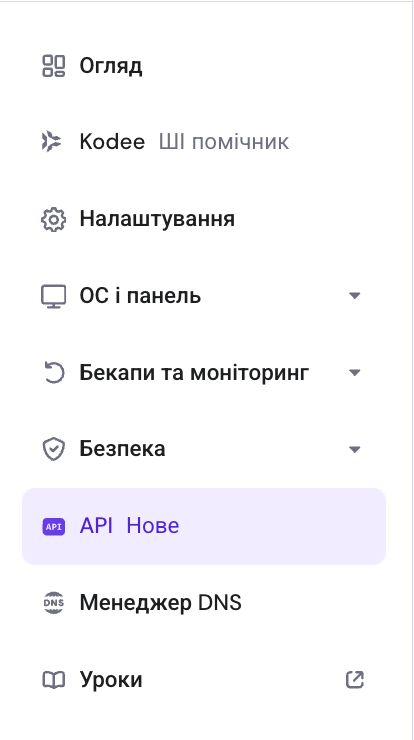Expand the ОС і панель dropdown arrow
414x740 pixels.
(x=354, y=296)
